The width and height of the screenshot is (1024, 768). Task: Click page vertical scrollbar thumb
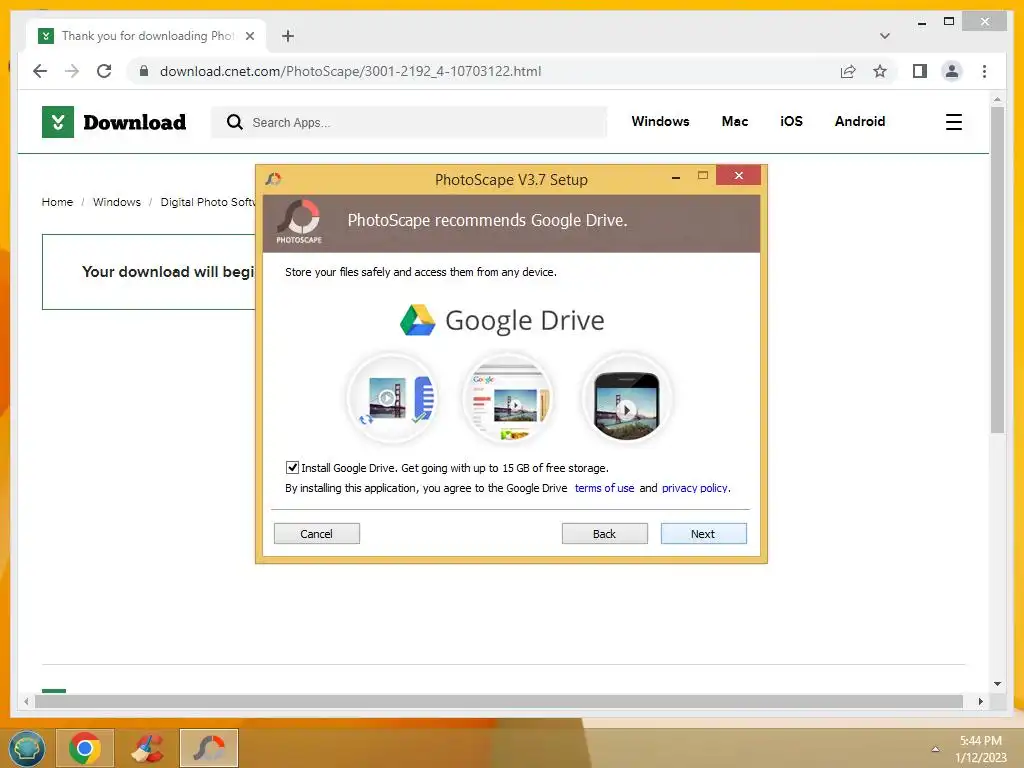[x=997, y=270]
